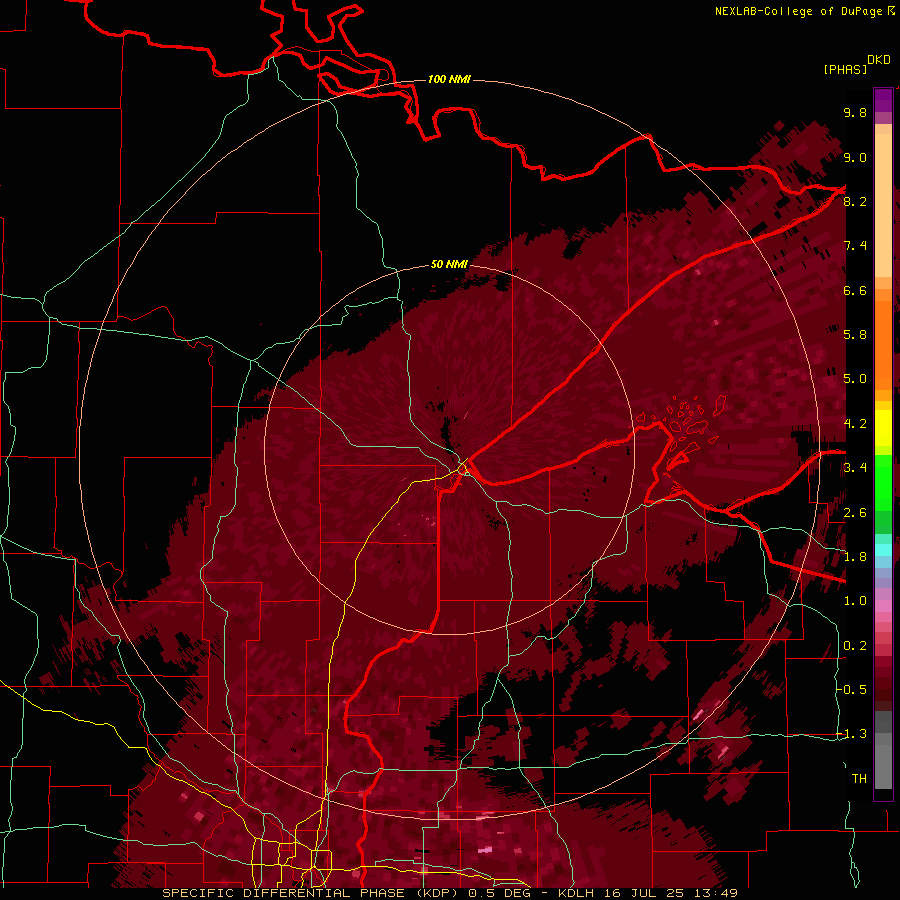Select the 4.2 scale value

click(855, 424)
